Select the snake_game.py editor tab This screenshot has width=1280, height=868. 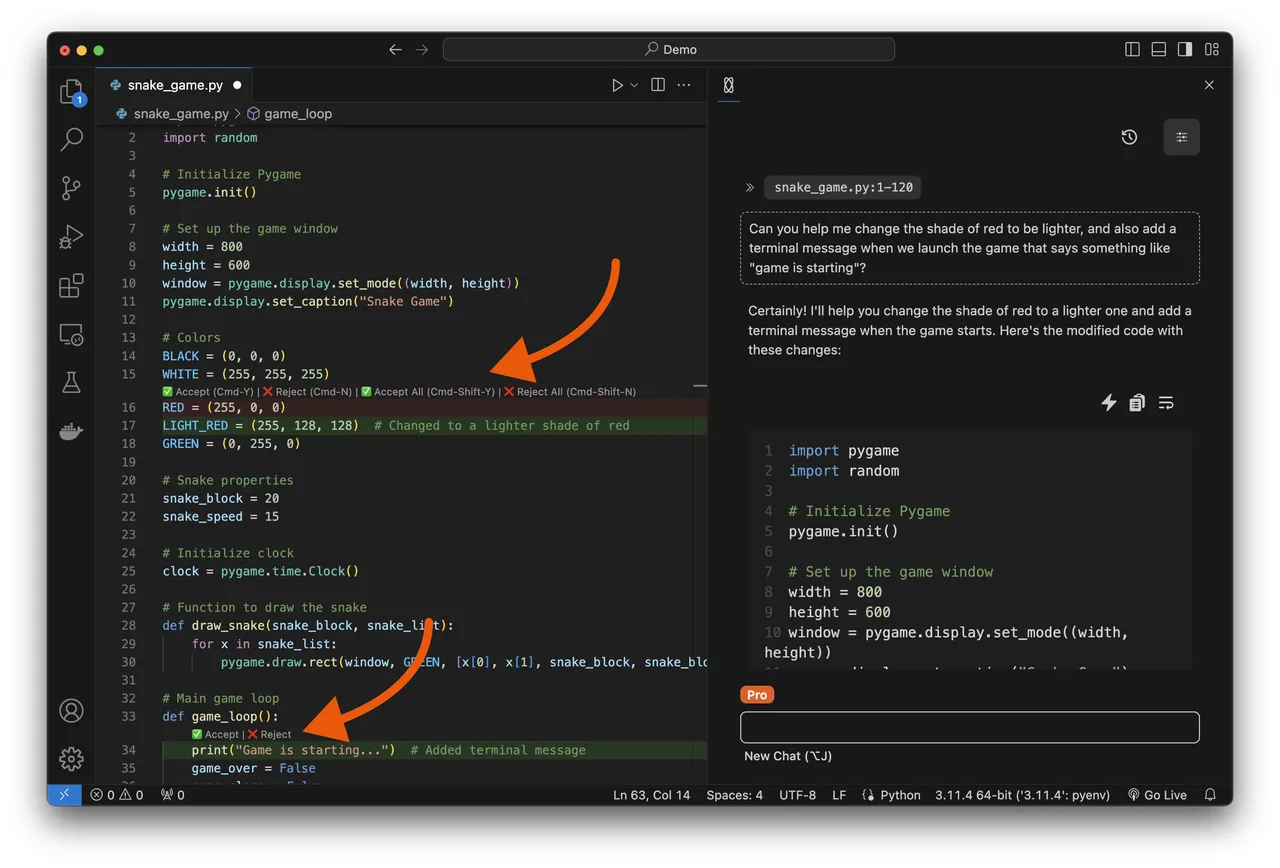tap(175, 85)
